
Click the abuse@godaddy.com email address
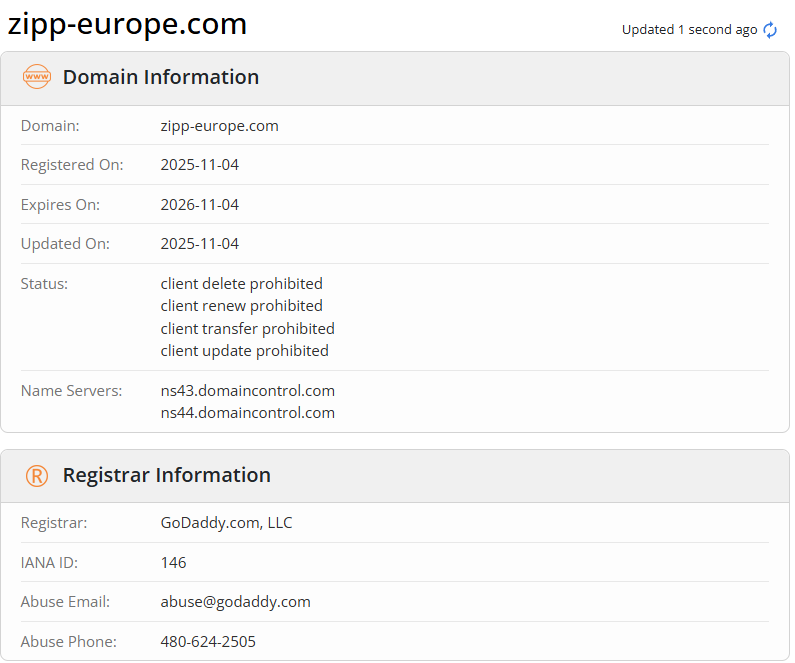click(235, 602)
